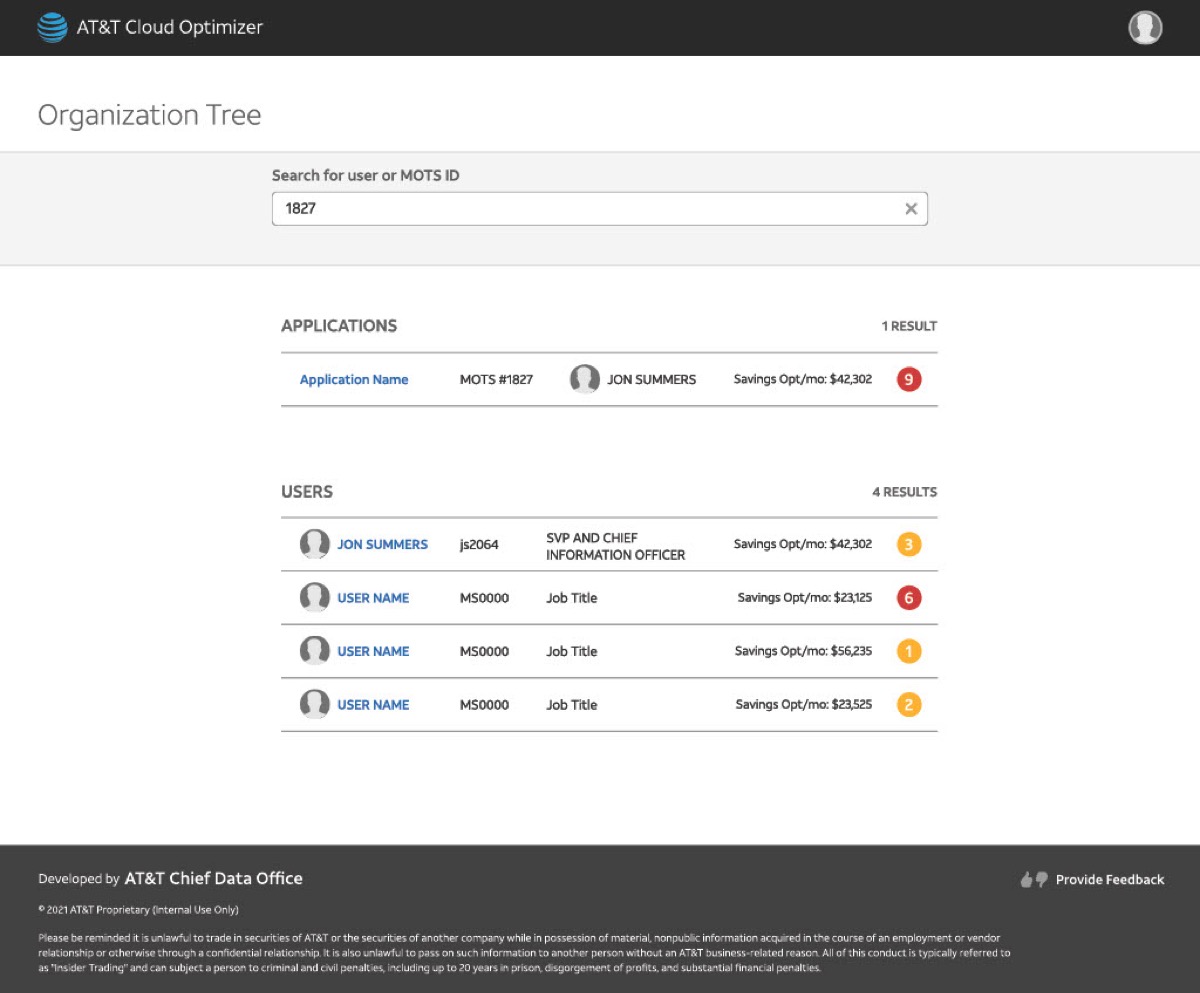Click the AT&T globe logo
Screen dimensions: 1200x993
[x=52, y=27]
